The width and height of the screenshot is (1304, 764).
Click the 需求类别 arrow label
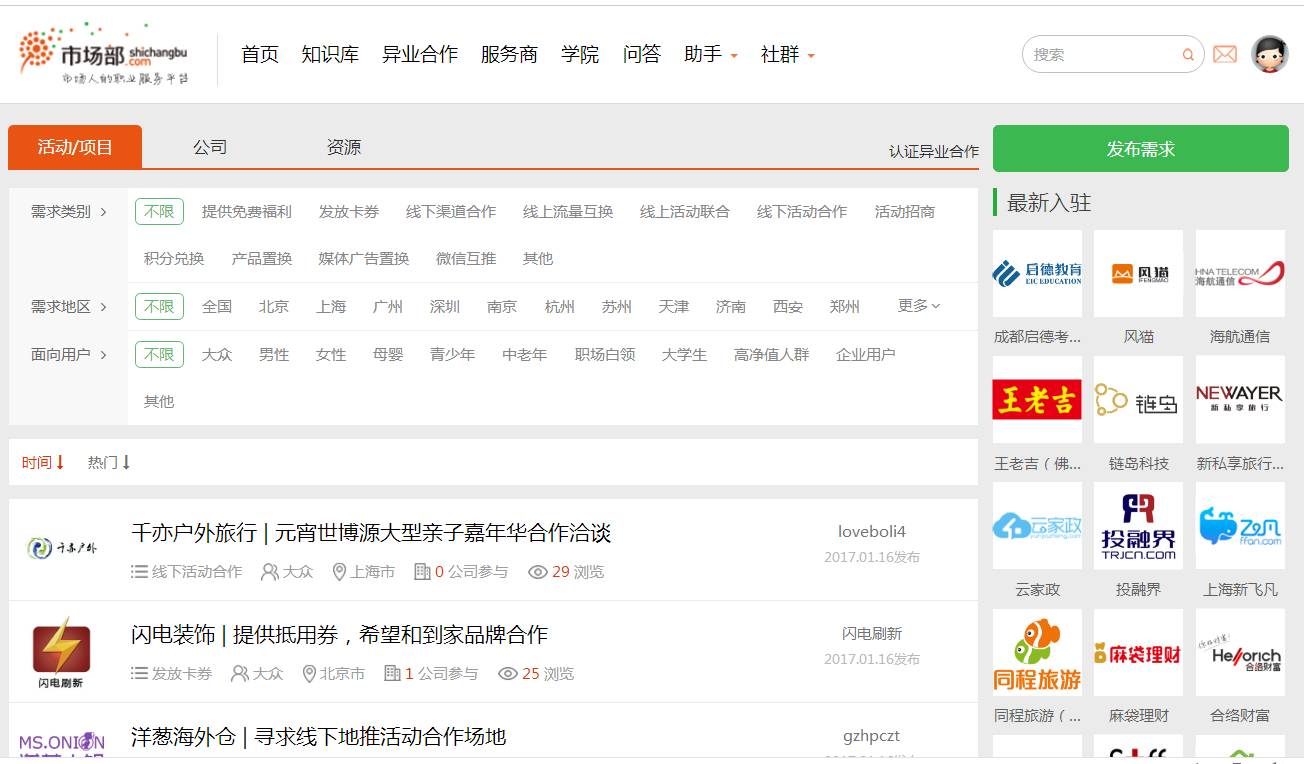click(69, 211)
